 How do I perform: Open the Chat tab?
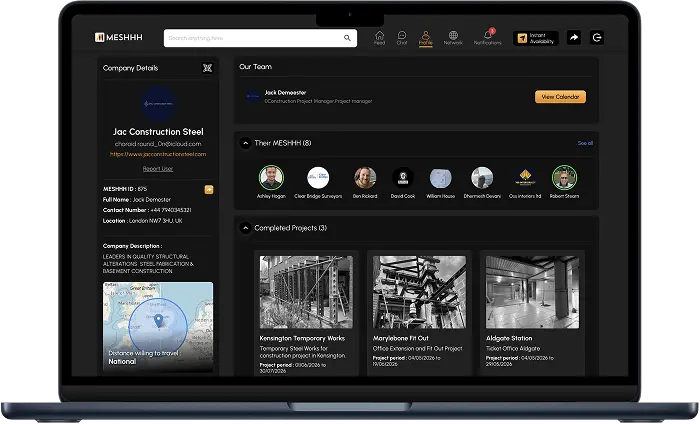[x=402, y=38]
